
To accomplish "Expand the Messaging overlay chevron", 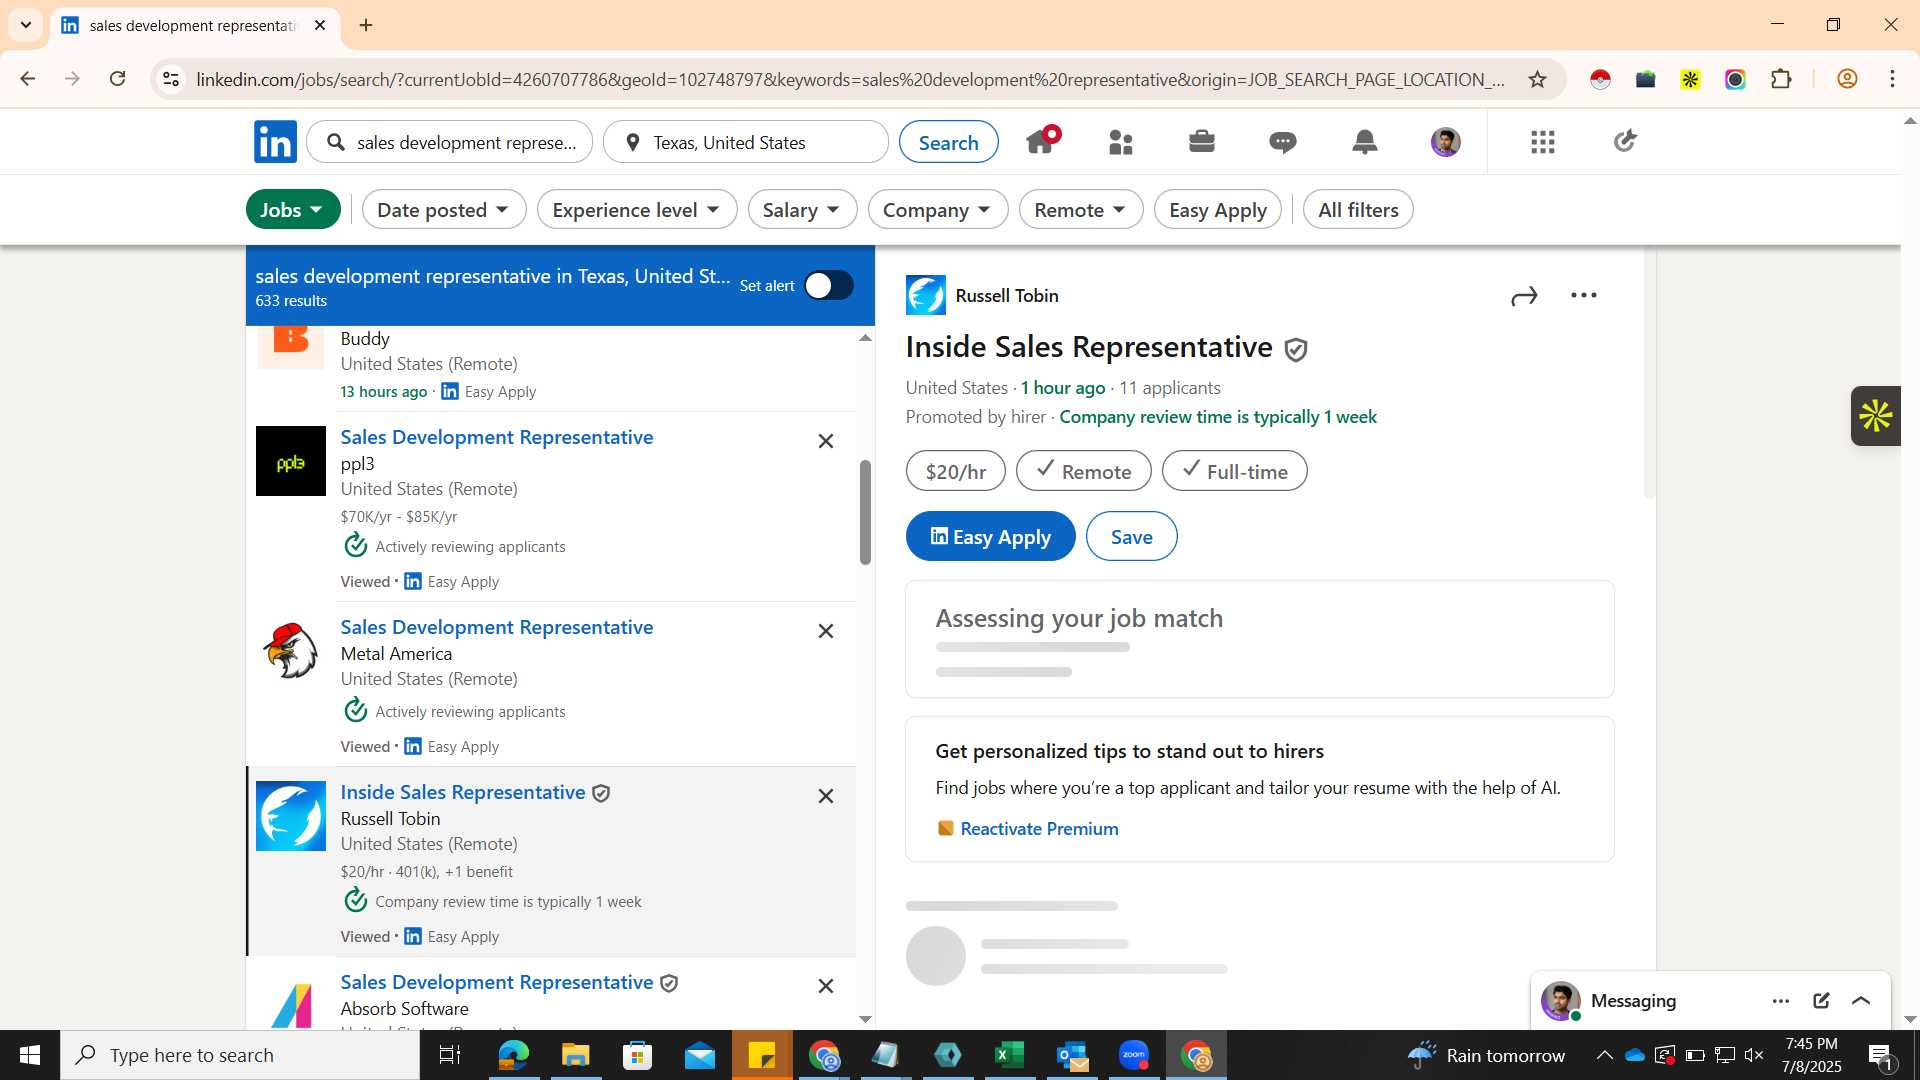I will [x=1861, y=1001].
